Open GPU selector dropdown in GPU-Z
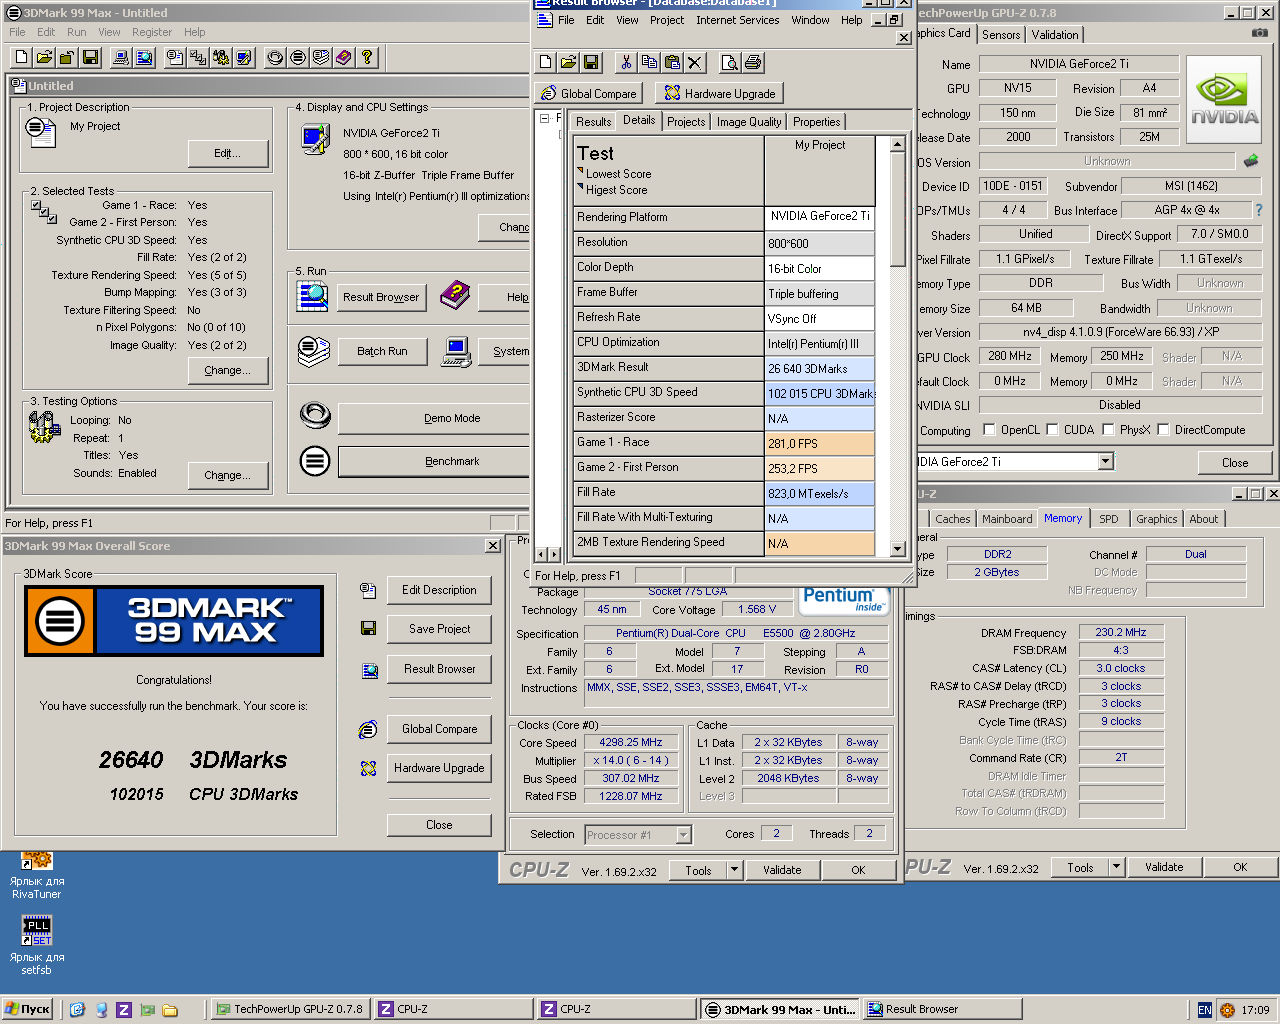1280x1024 pixels. pyautogui.click(x=1105, y=462)
